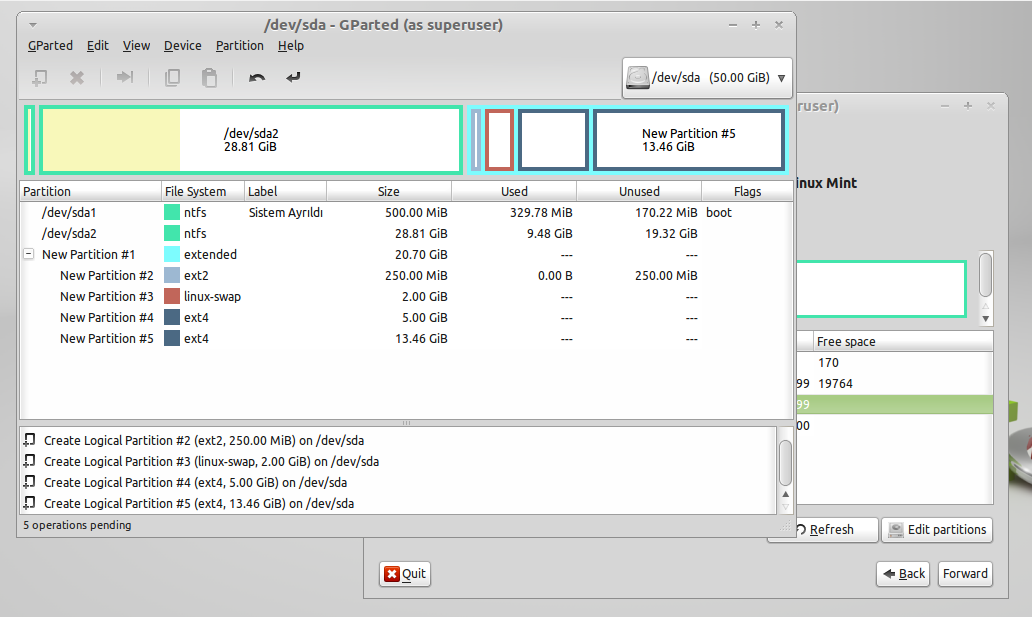Select the New Partition #3 row
The height and width of the screenshot is (617, 1032).
click(406, 297)
